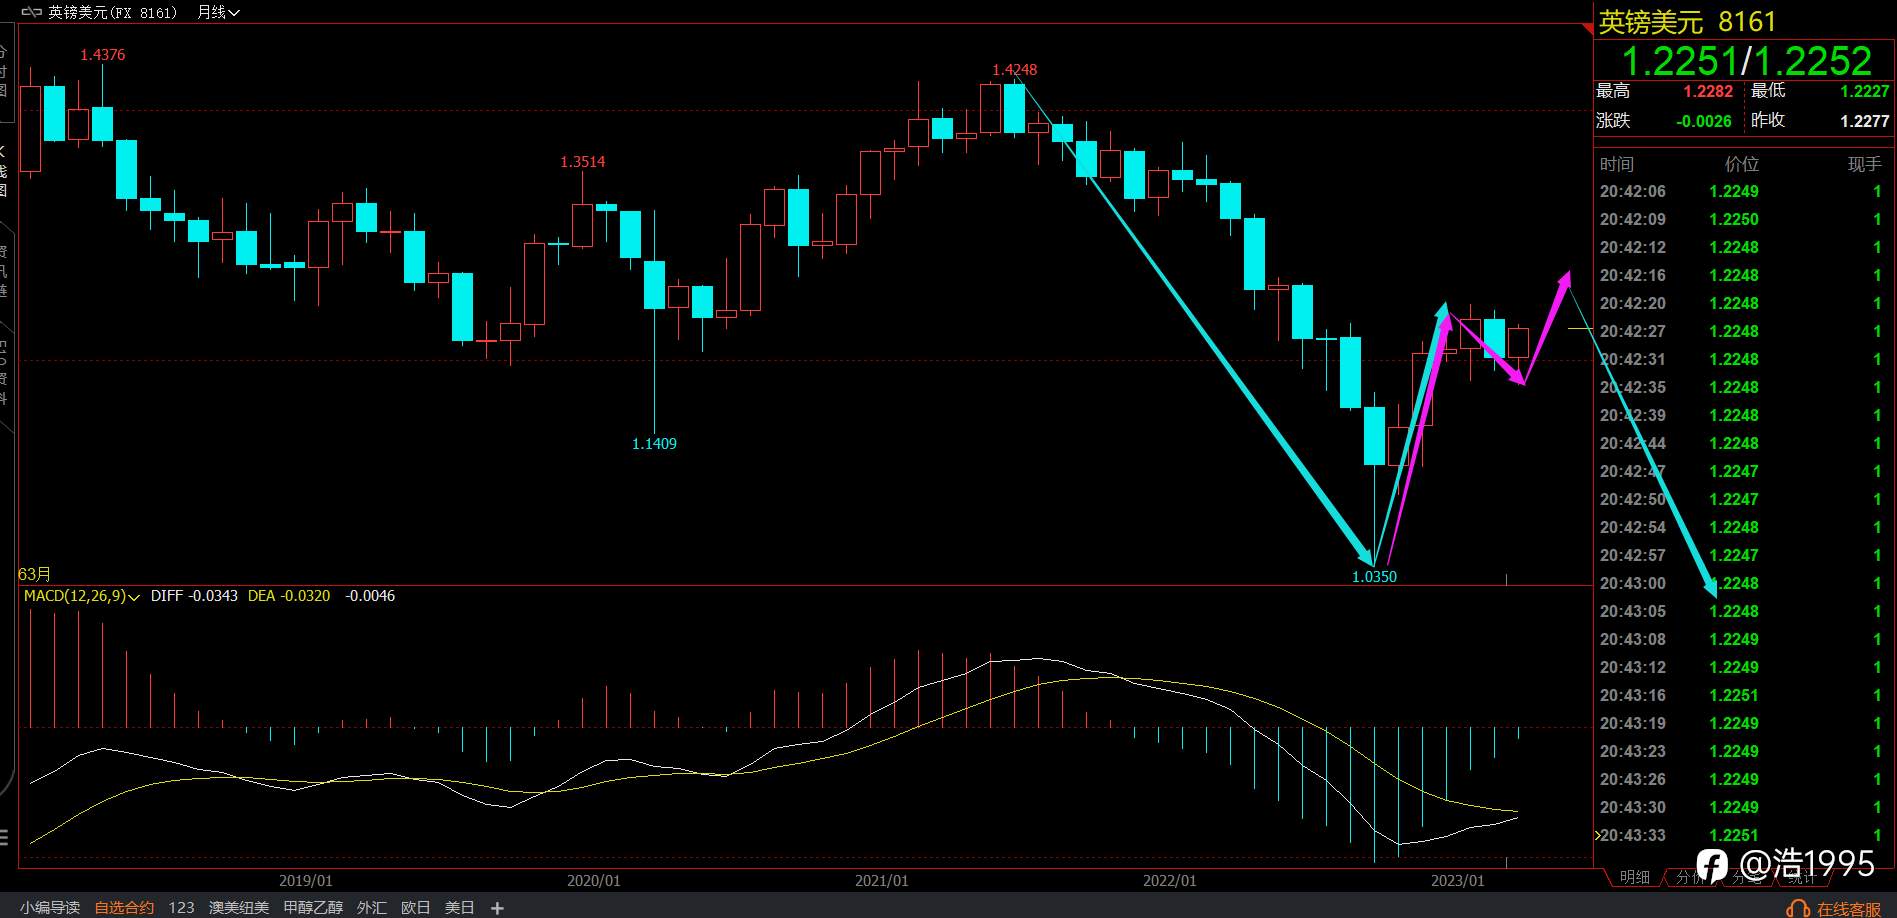Click the 1.4376 high price label
1897x918 pixels.
pos(103,55)
